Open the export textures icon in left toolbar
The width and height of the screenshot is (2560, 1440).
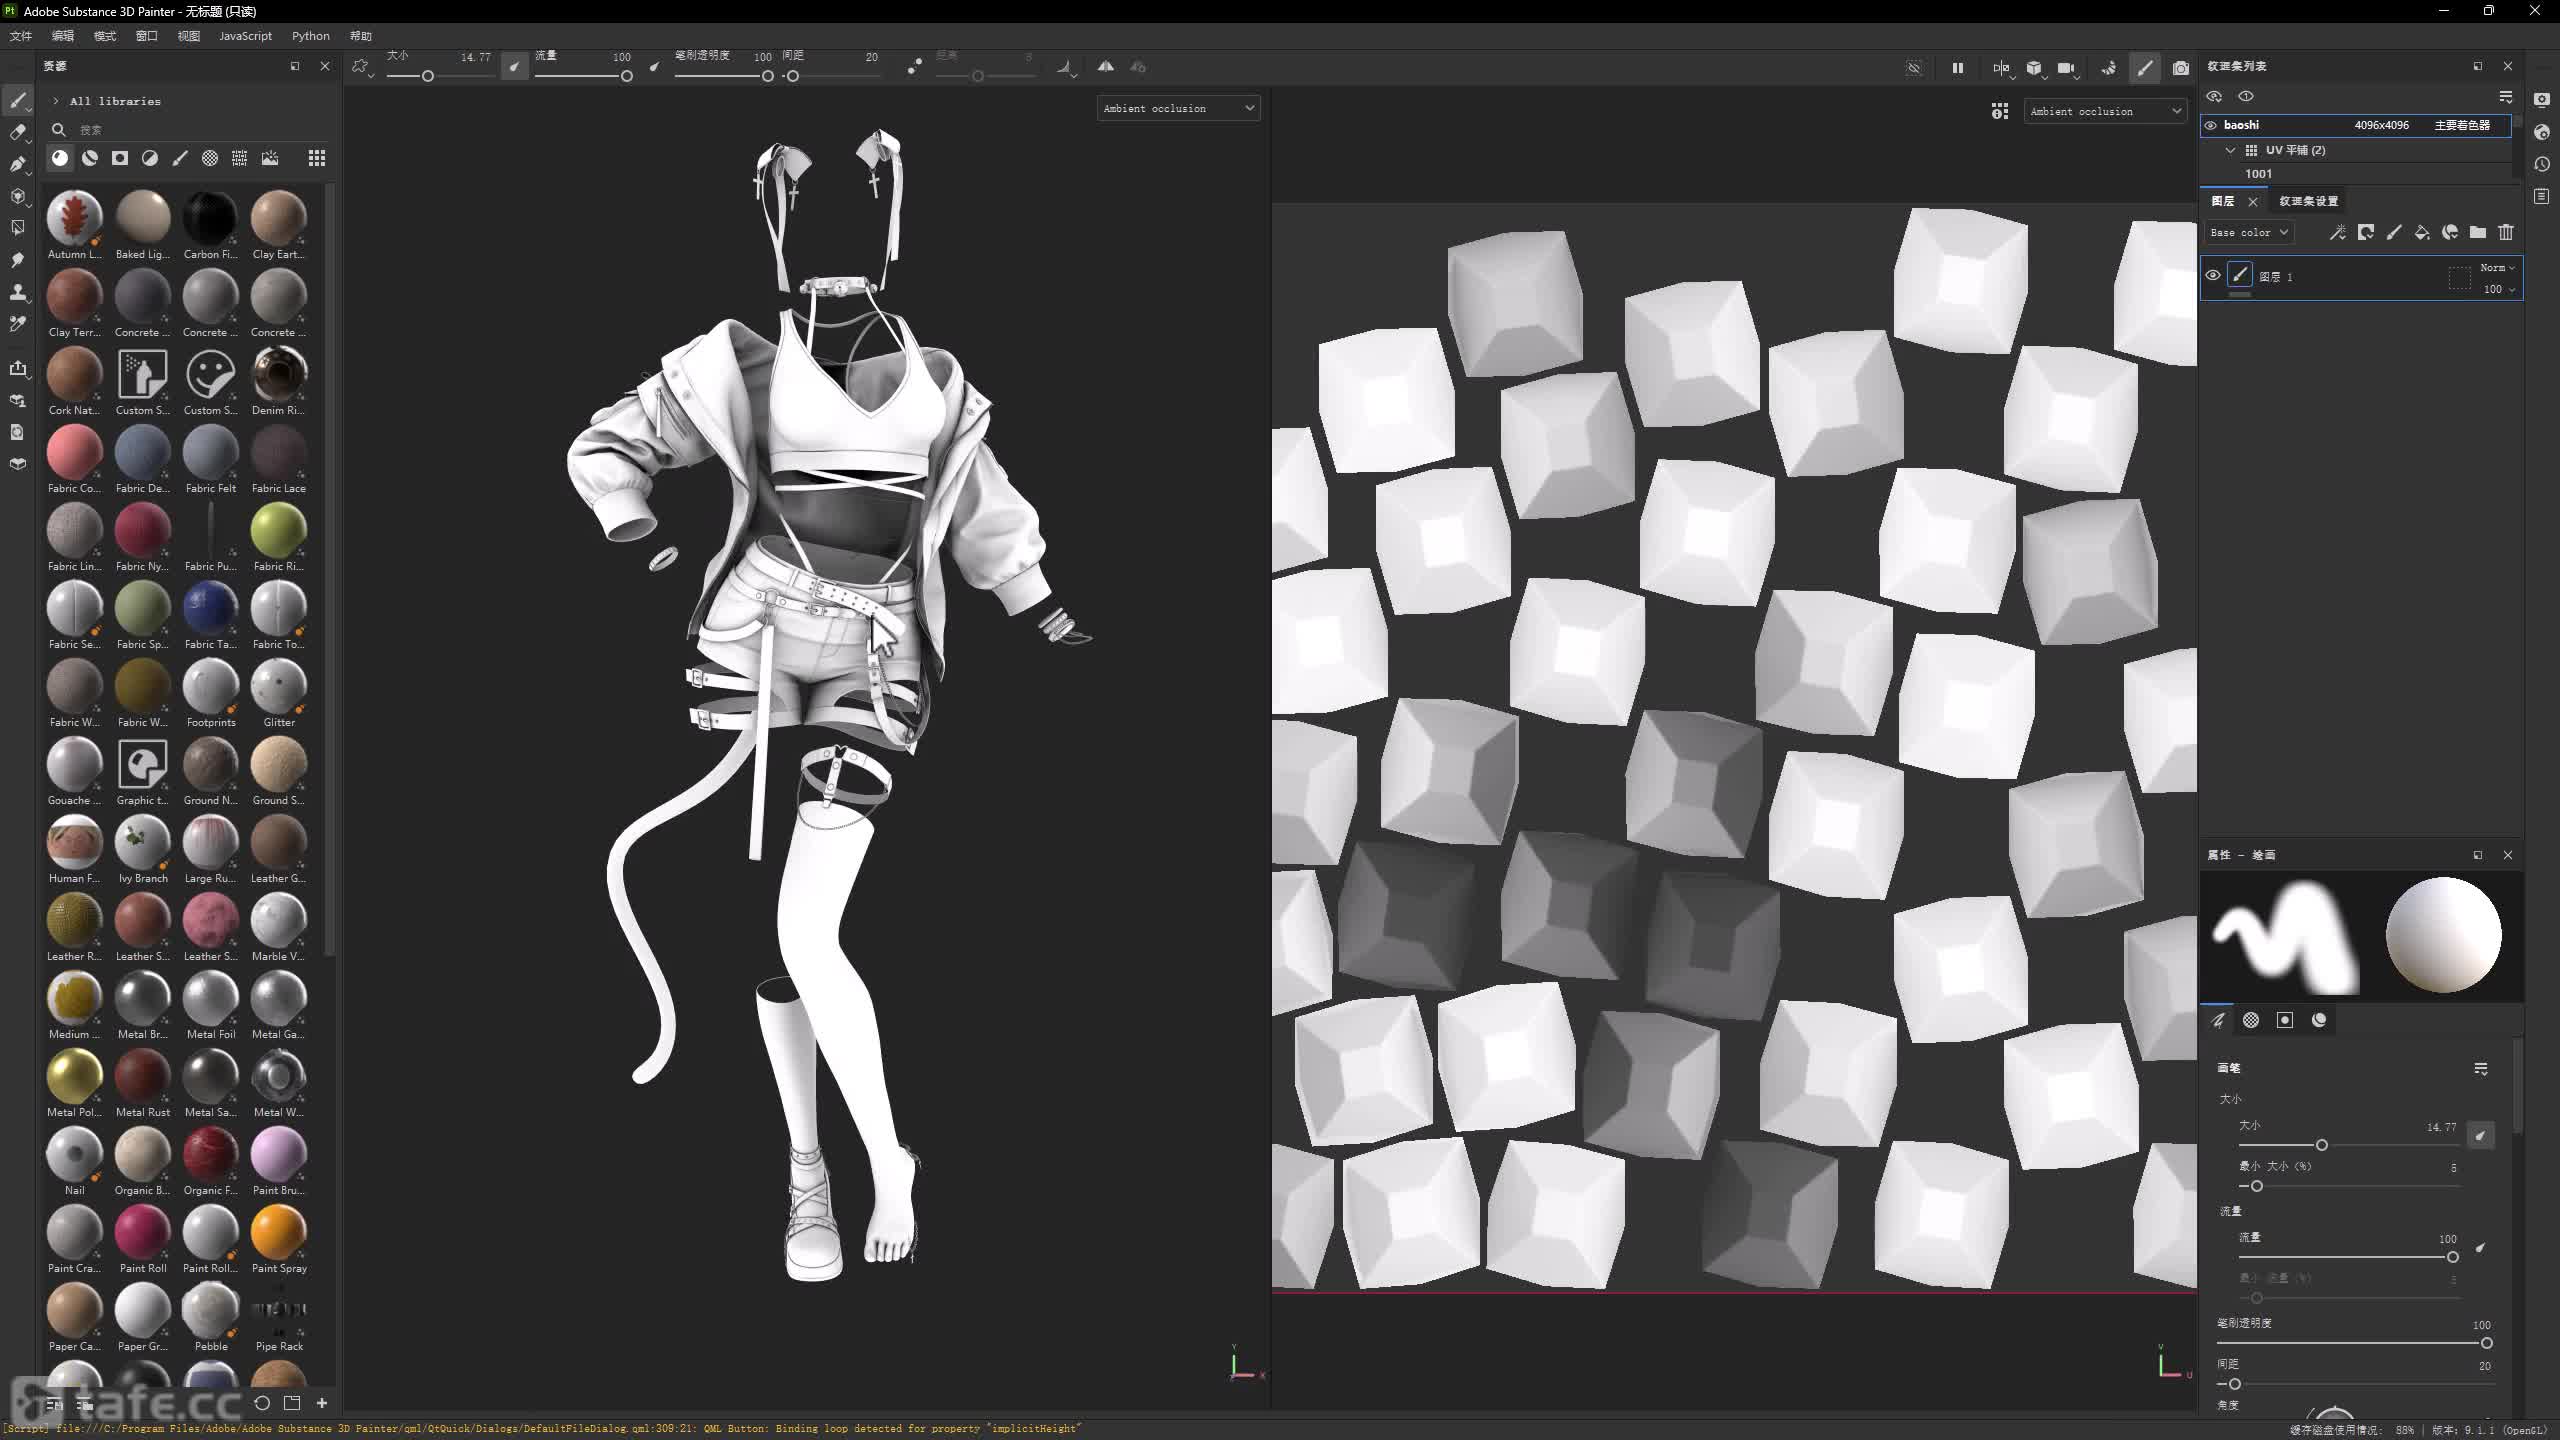(18, 368)
